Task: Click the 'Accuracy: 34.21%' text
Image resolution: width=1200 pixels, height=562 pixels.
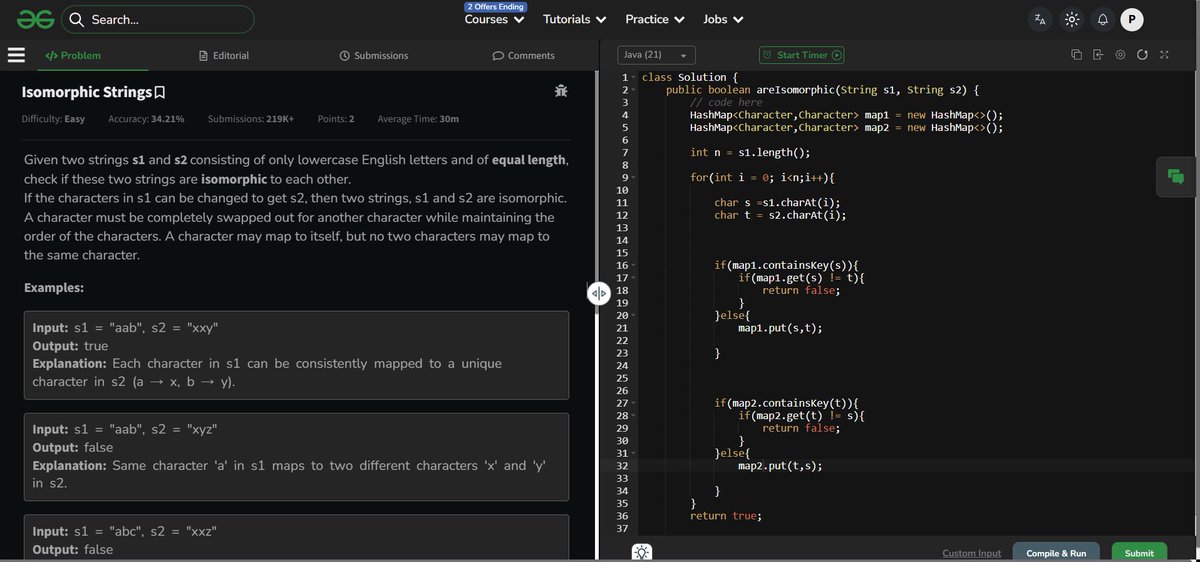Action: pos(146,119)
